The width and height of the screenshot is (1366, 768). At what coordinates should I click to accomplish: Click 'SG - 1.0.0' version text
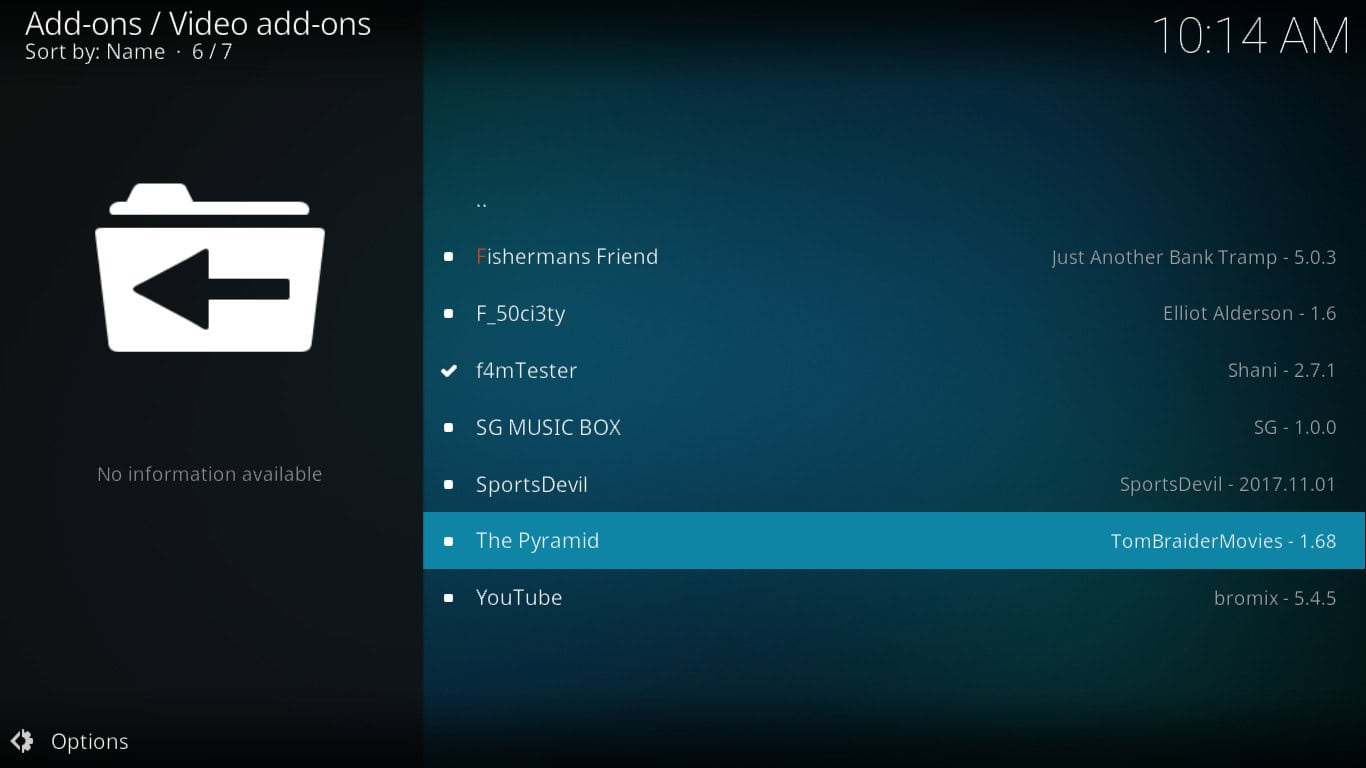tap(1295, 427)
